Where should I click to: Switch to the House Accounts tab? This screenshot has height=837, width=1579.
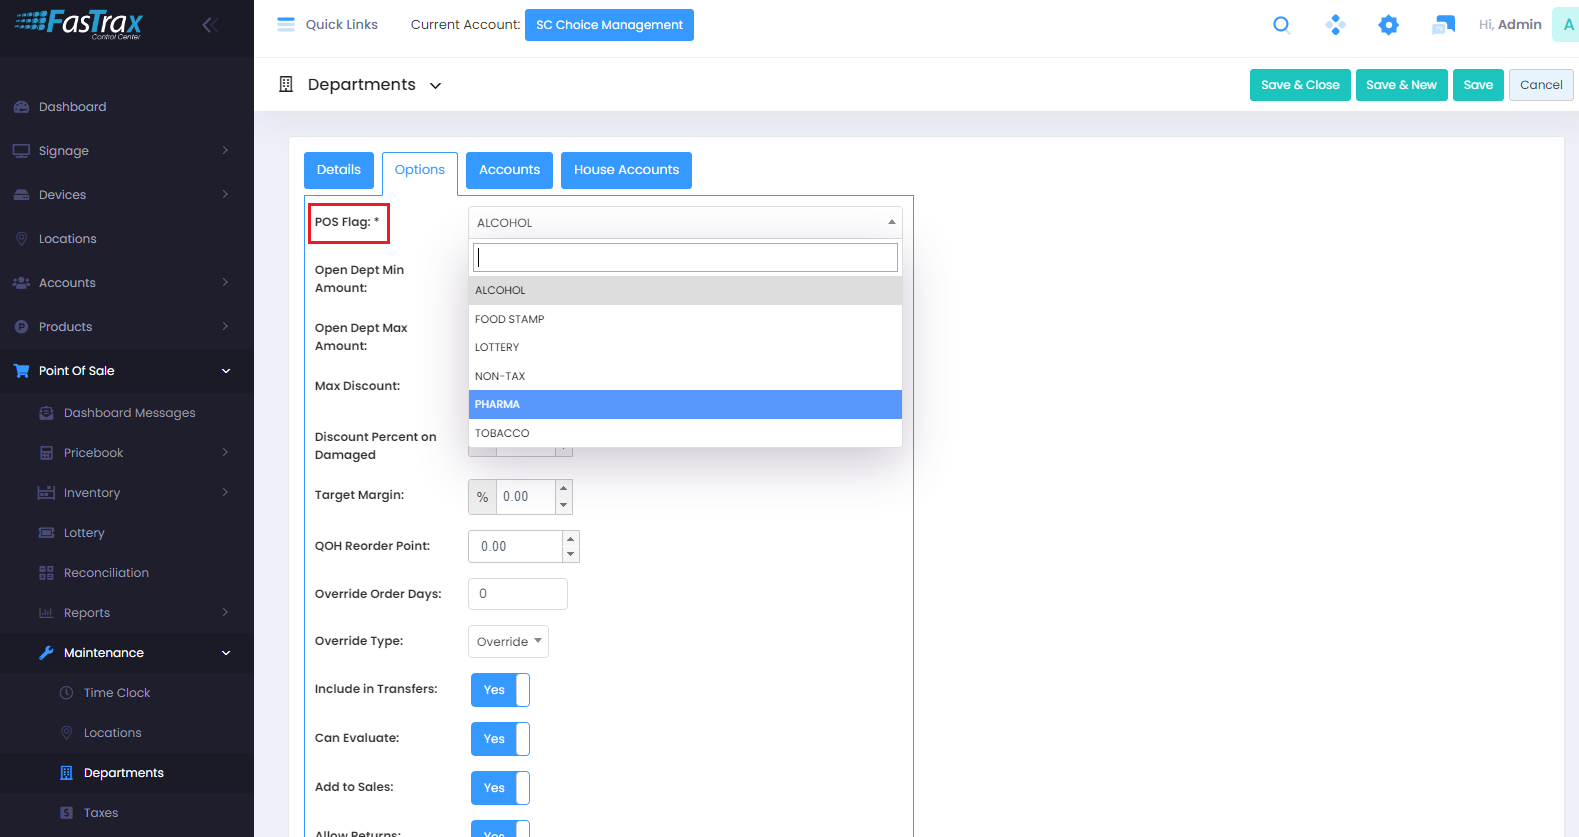coord(626,170)
